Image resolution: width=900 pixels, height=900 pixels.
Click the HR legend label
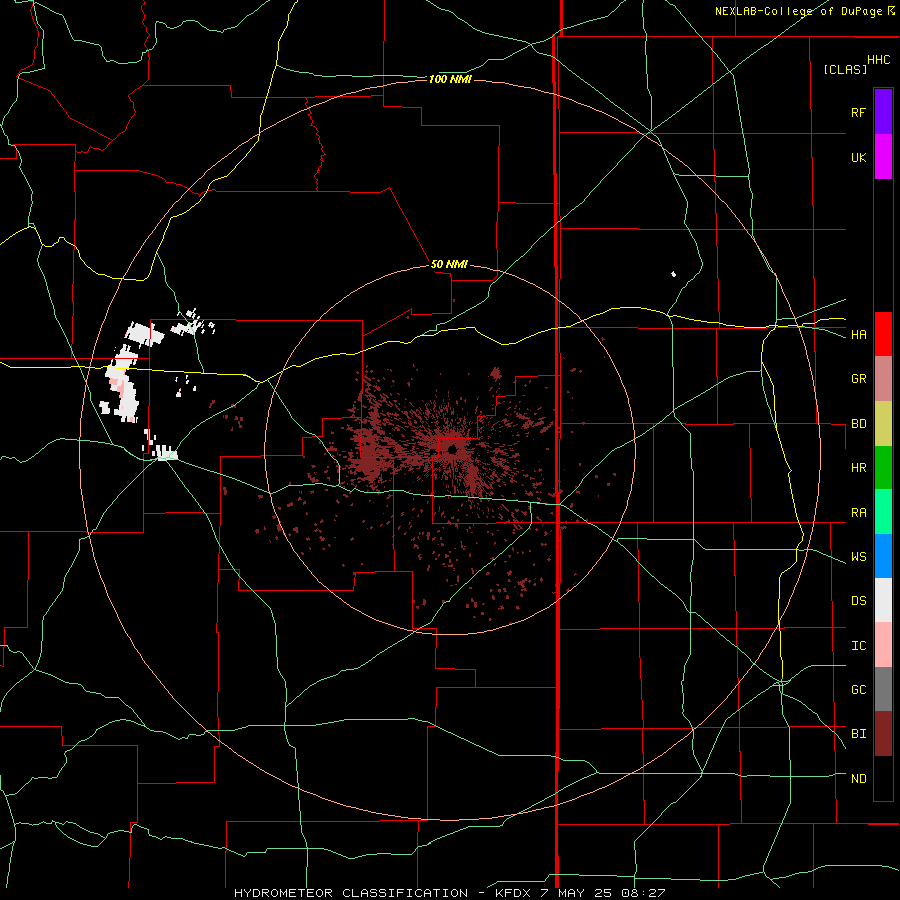click(858, 468)
